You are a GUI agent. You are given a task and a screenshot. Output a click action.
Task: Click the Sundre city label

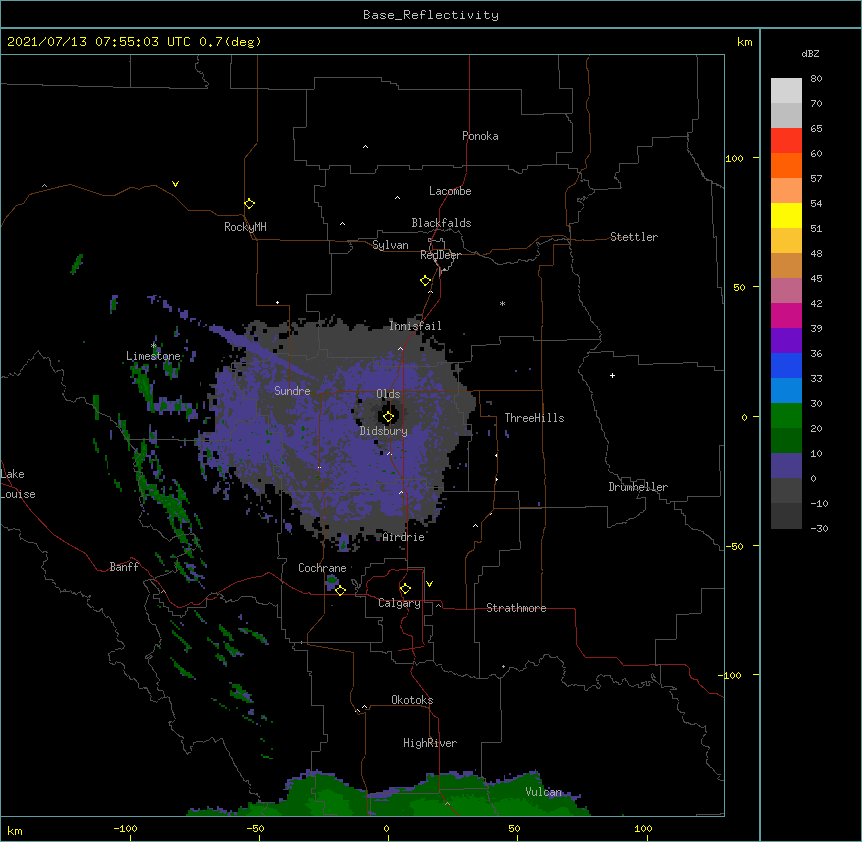pyautogui.click(x=292, y=391)
